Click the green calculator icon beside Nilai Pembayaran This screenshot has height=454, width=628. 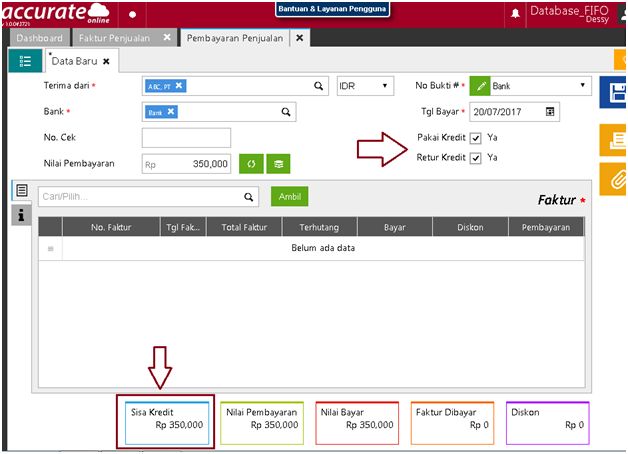tap(278, 164)
